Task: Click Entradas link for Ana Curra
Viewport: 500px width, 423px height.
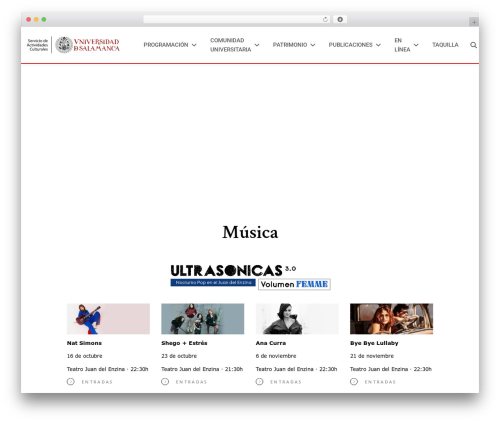Action: click(286, 382)
